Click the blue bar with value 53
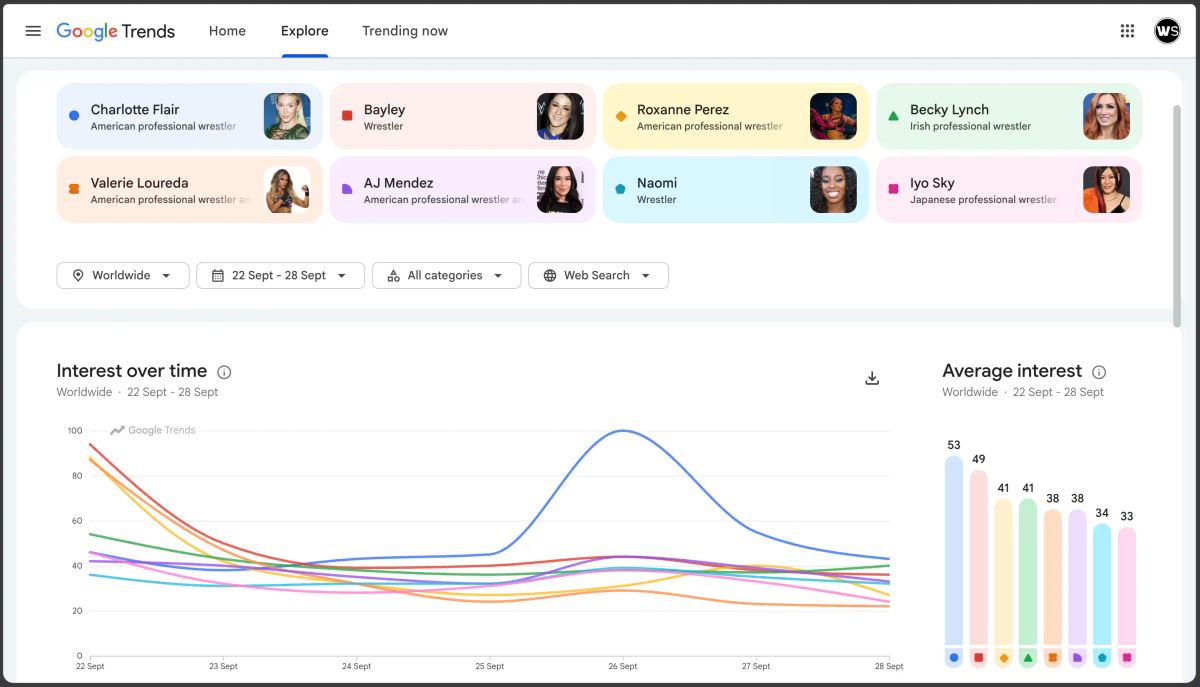1200x687 pixels. [953, 550]
